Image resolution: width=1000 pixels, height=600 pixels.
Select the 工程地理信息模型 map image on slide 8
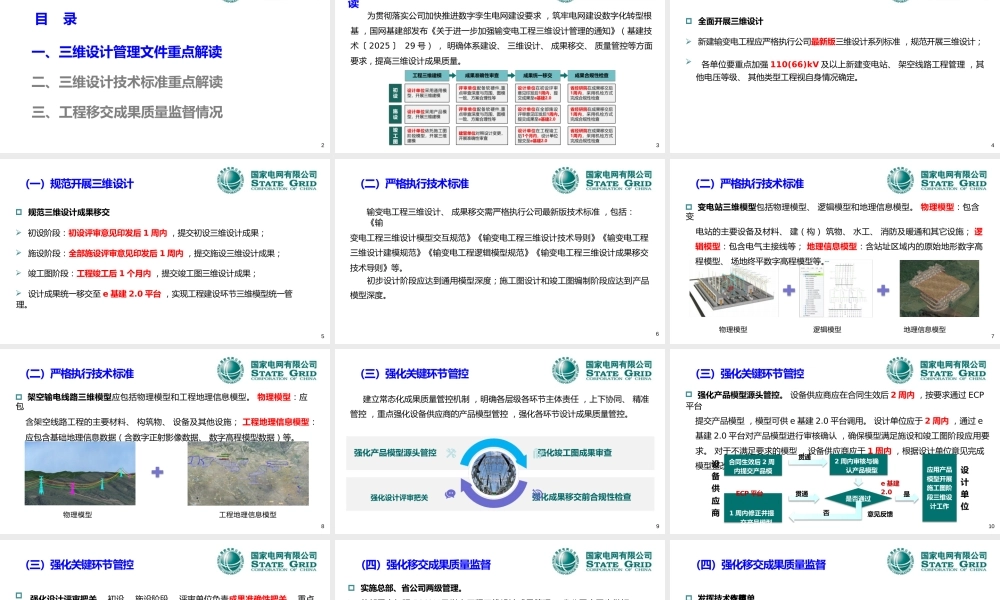[x=248, y=473]
